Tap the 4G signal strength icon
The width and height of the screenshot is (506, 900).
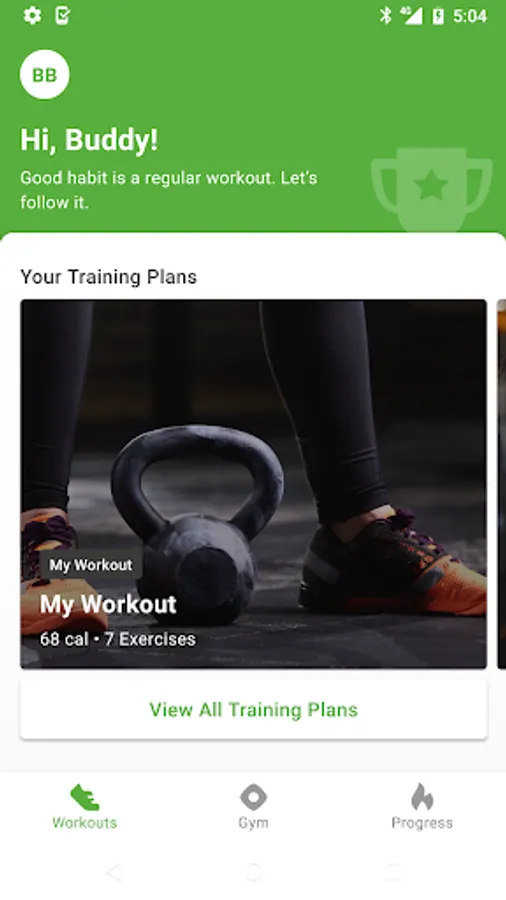(412, 15)
